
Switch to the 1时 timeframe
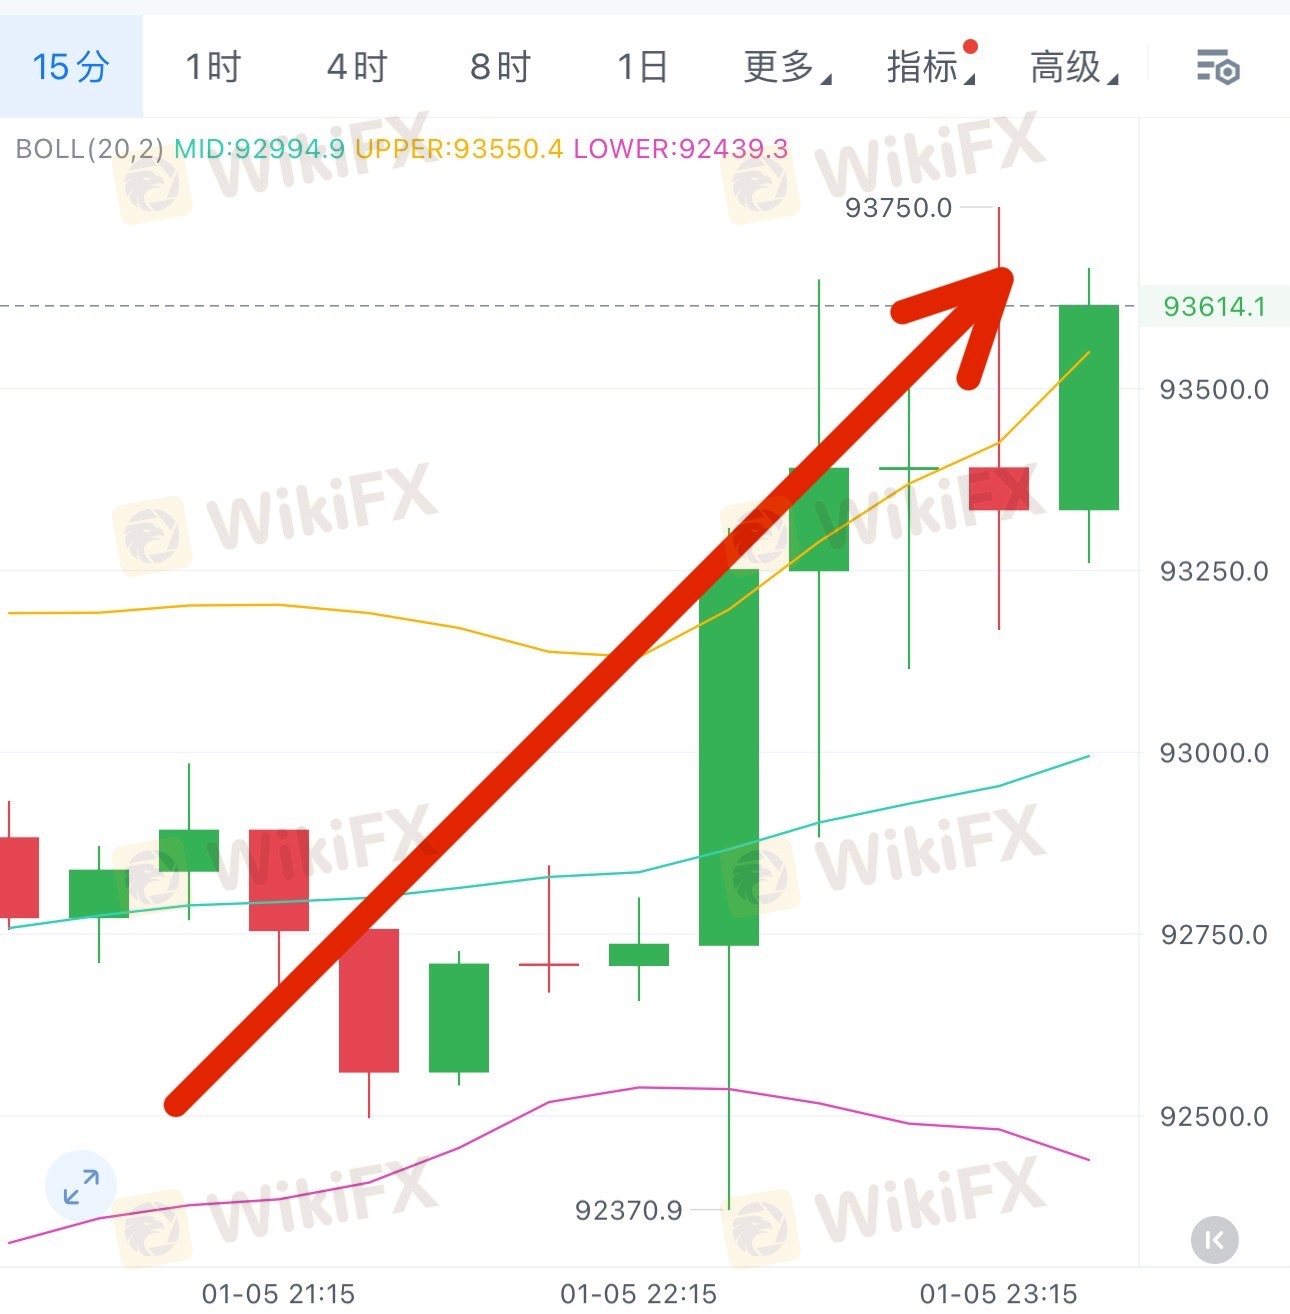213,67
